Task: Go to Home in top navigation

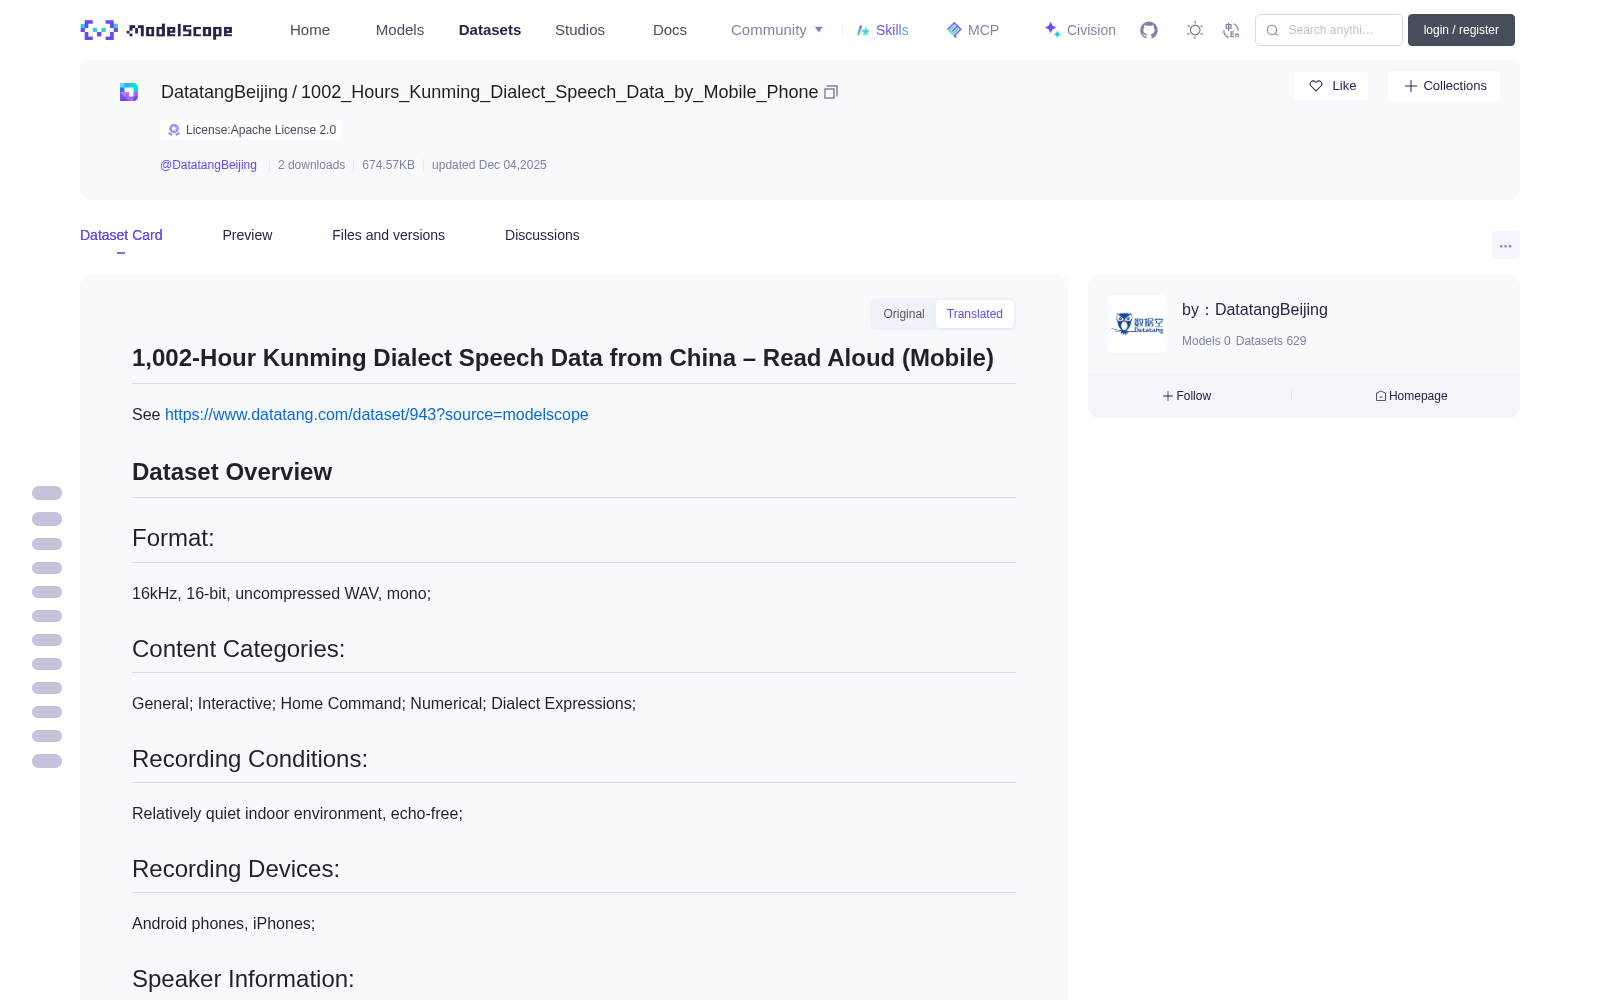Action: tap(310, 30)
